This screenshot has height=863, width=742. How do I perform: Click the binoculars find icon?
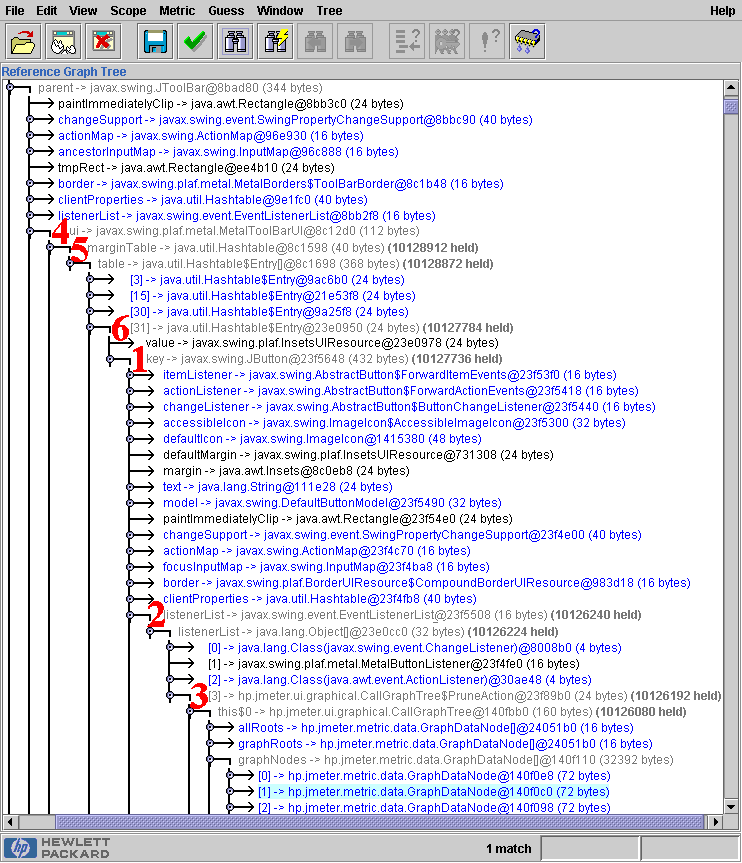(236, 42)
